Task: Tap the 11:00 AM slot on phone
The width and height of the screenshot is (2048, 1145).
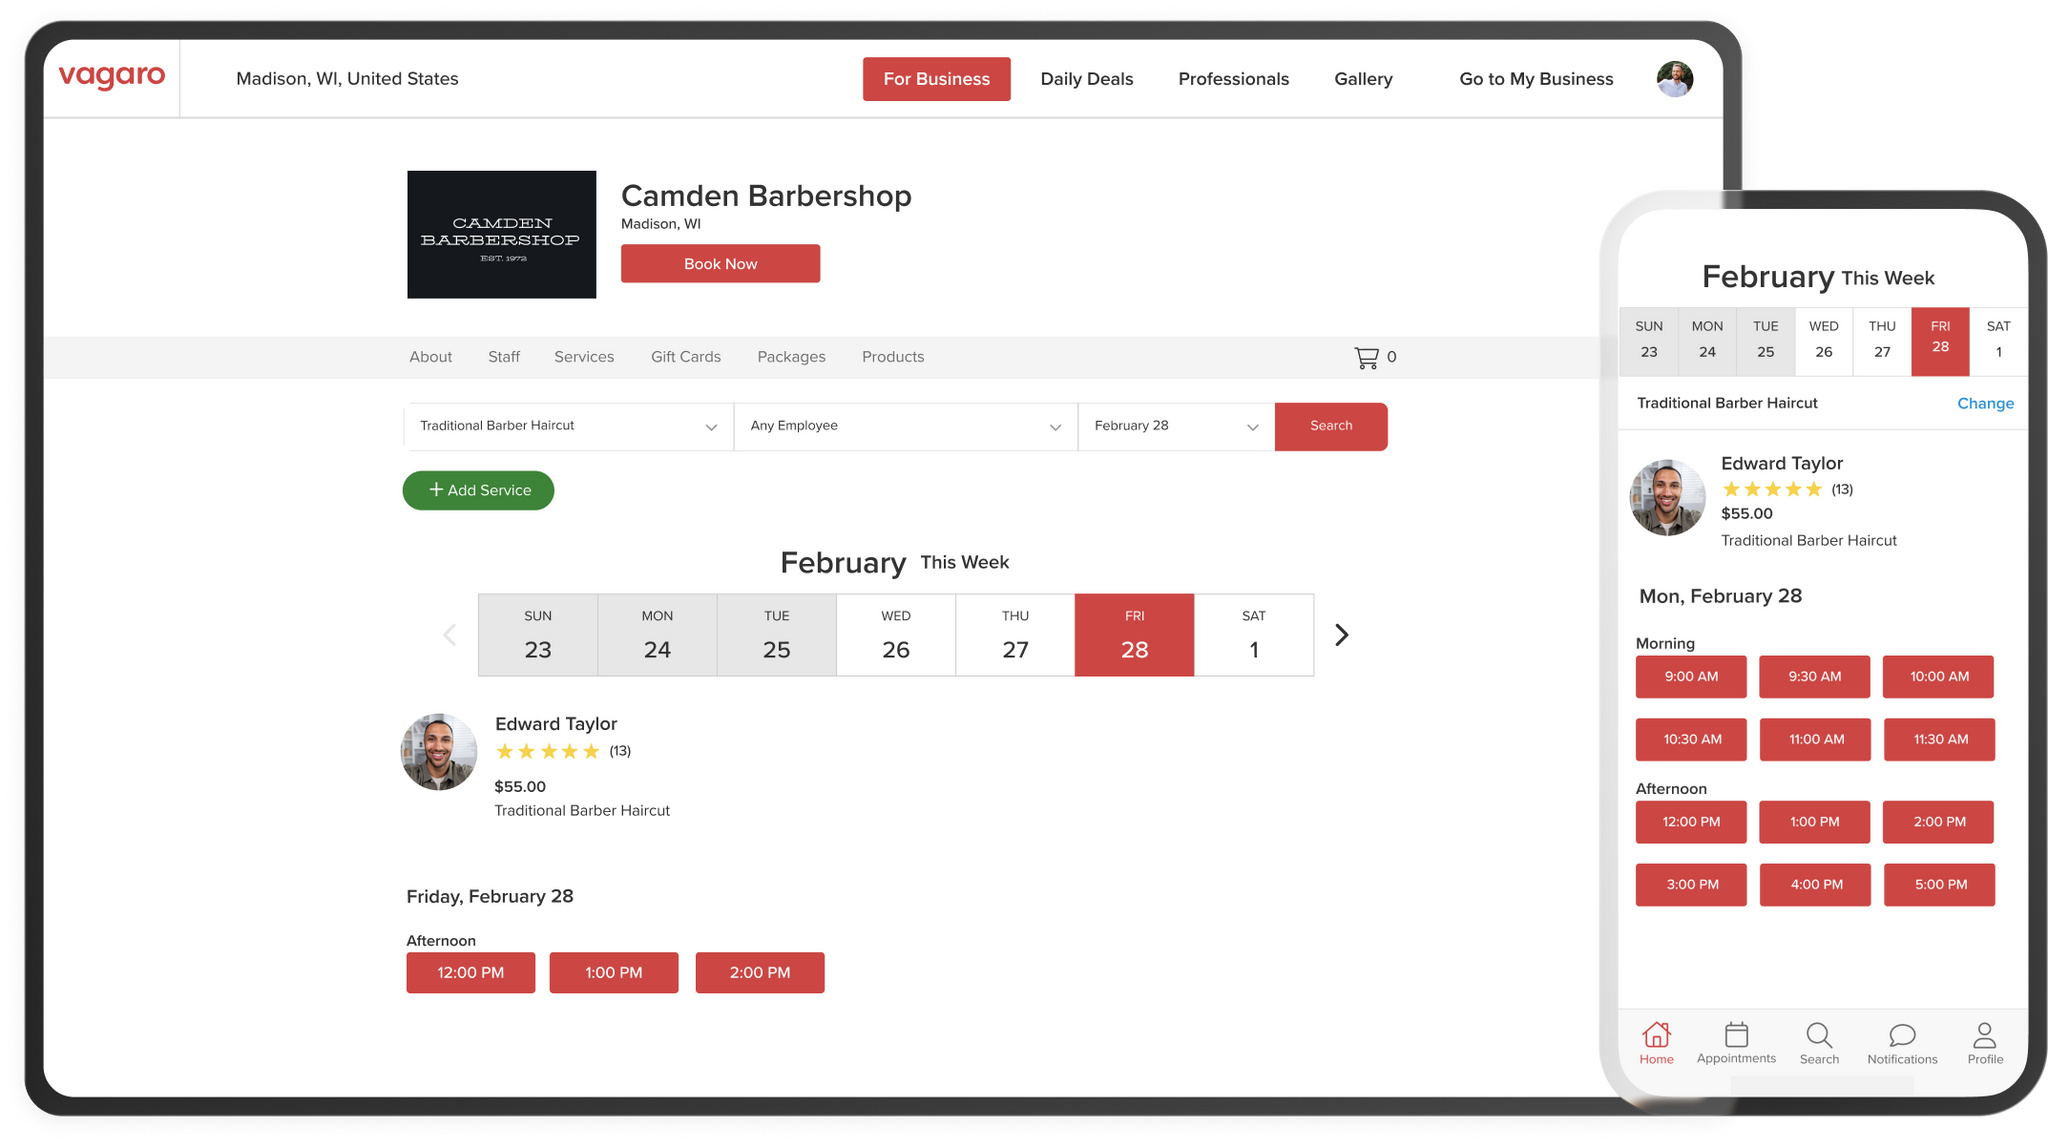Action: click(x=1816, y=740)
